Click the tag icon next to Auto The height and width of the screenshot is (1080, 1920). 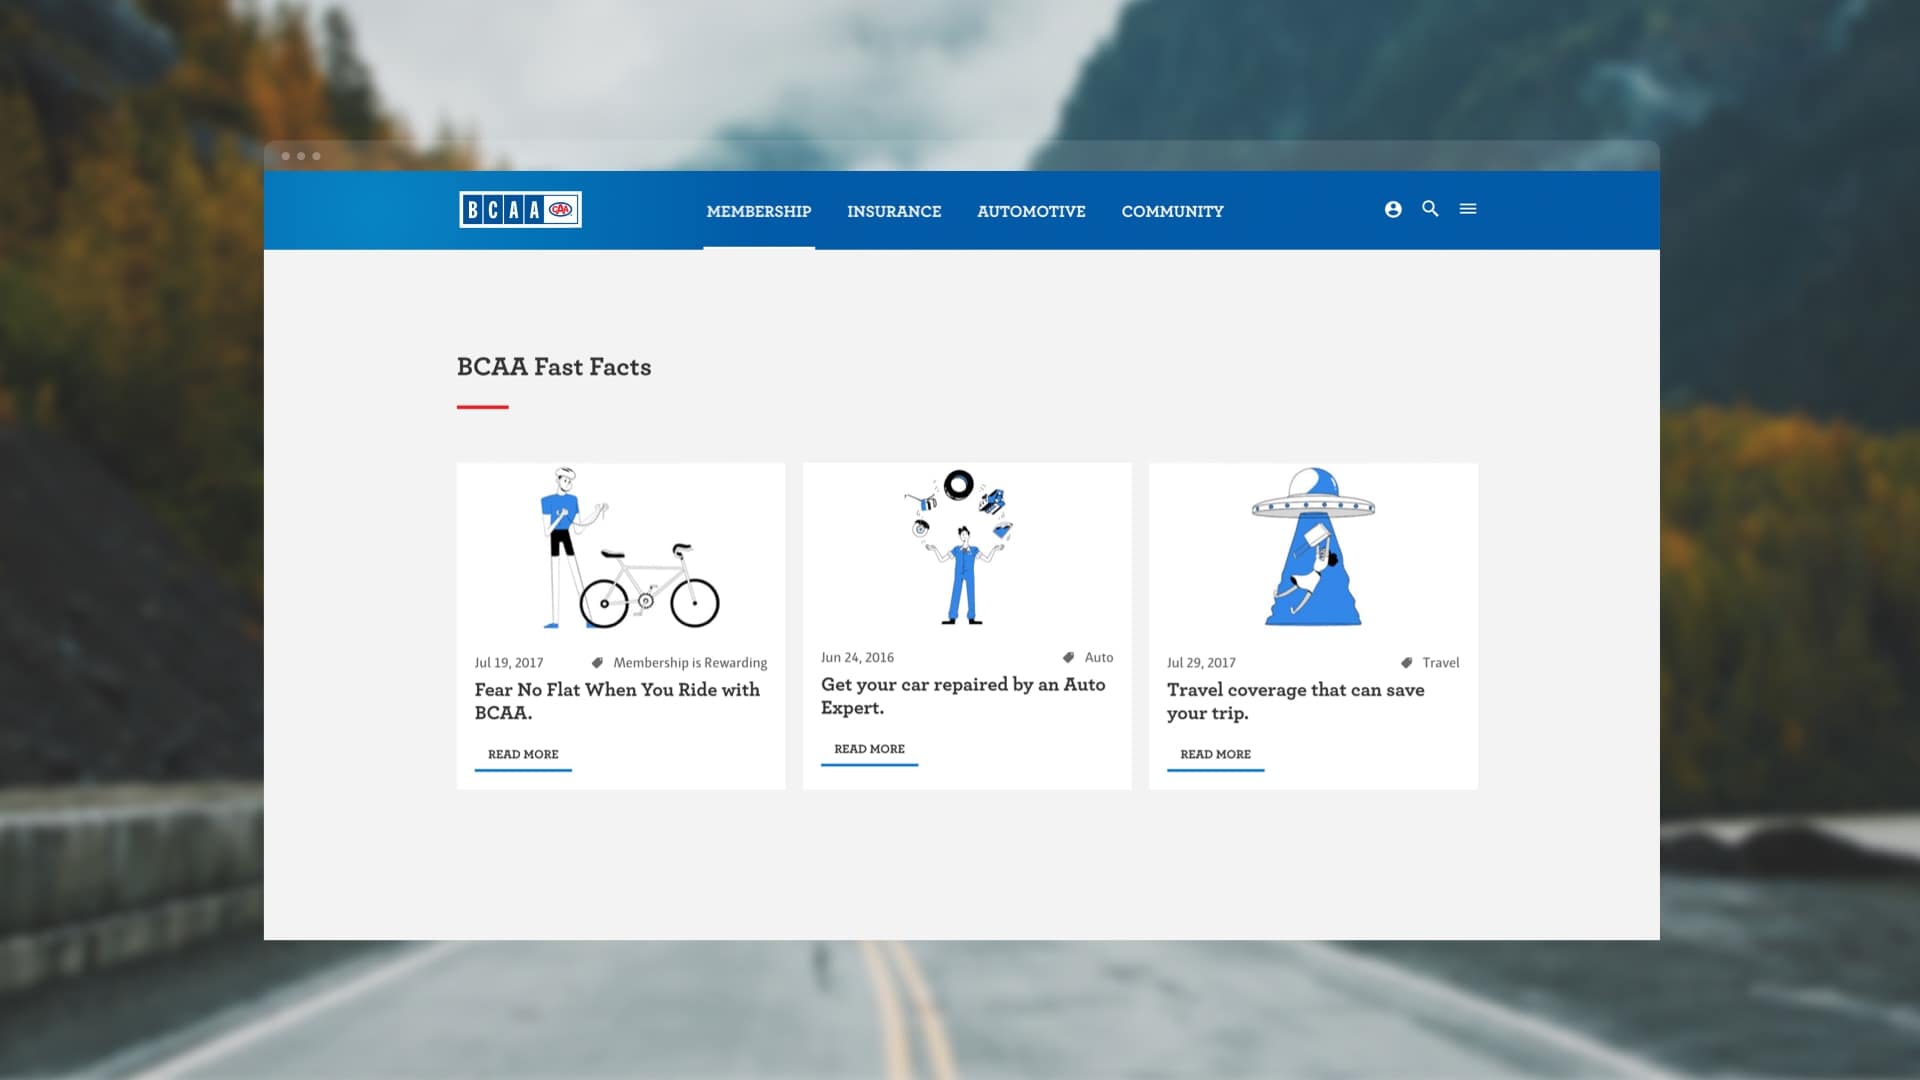[x=1068, y=658]
